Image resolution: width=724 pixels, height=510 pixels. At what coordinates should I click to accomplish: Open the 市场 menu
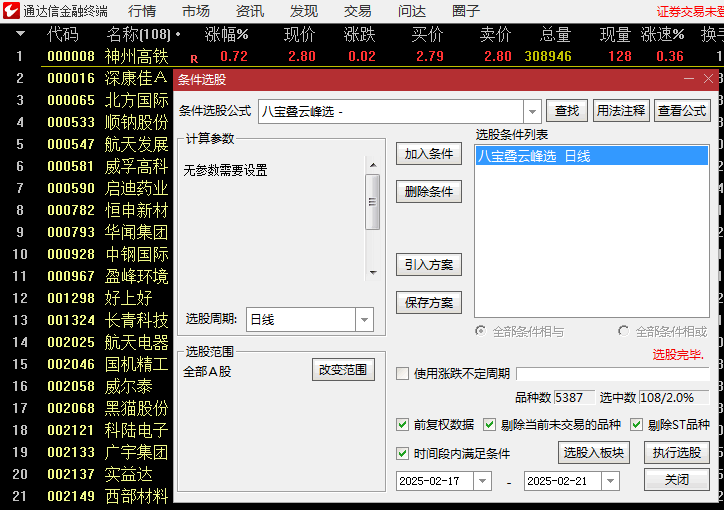196,11
